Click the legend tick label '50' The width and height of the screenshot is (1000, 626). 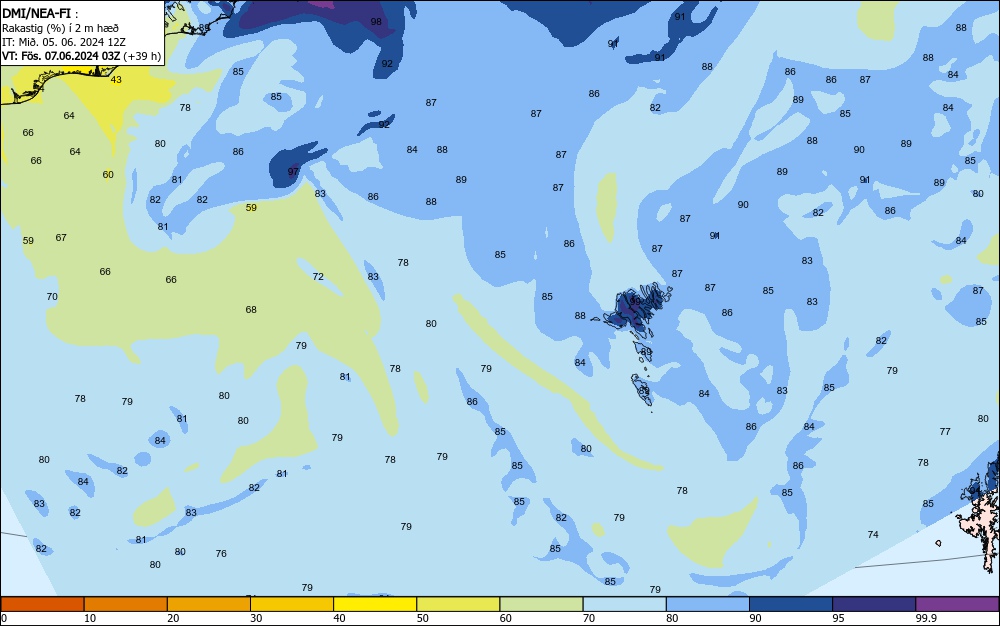click(422, 618)
